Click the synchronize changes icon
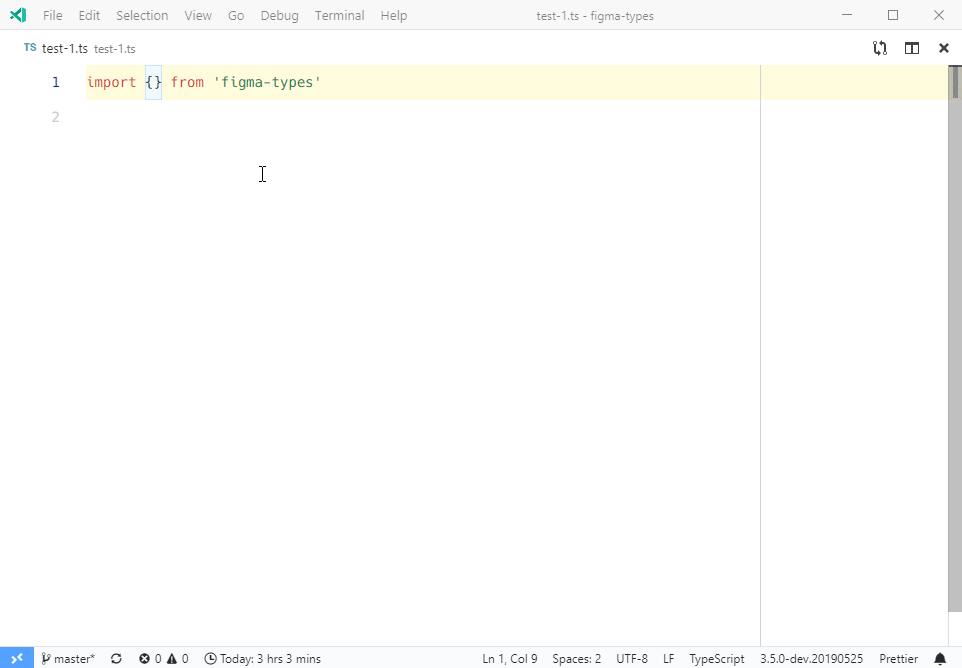 [x=116, y=658]
